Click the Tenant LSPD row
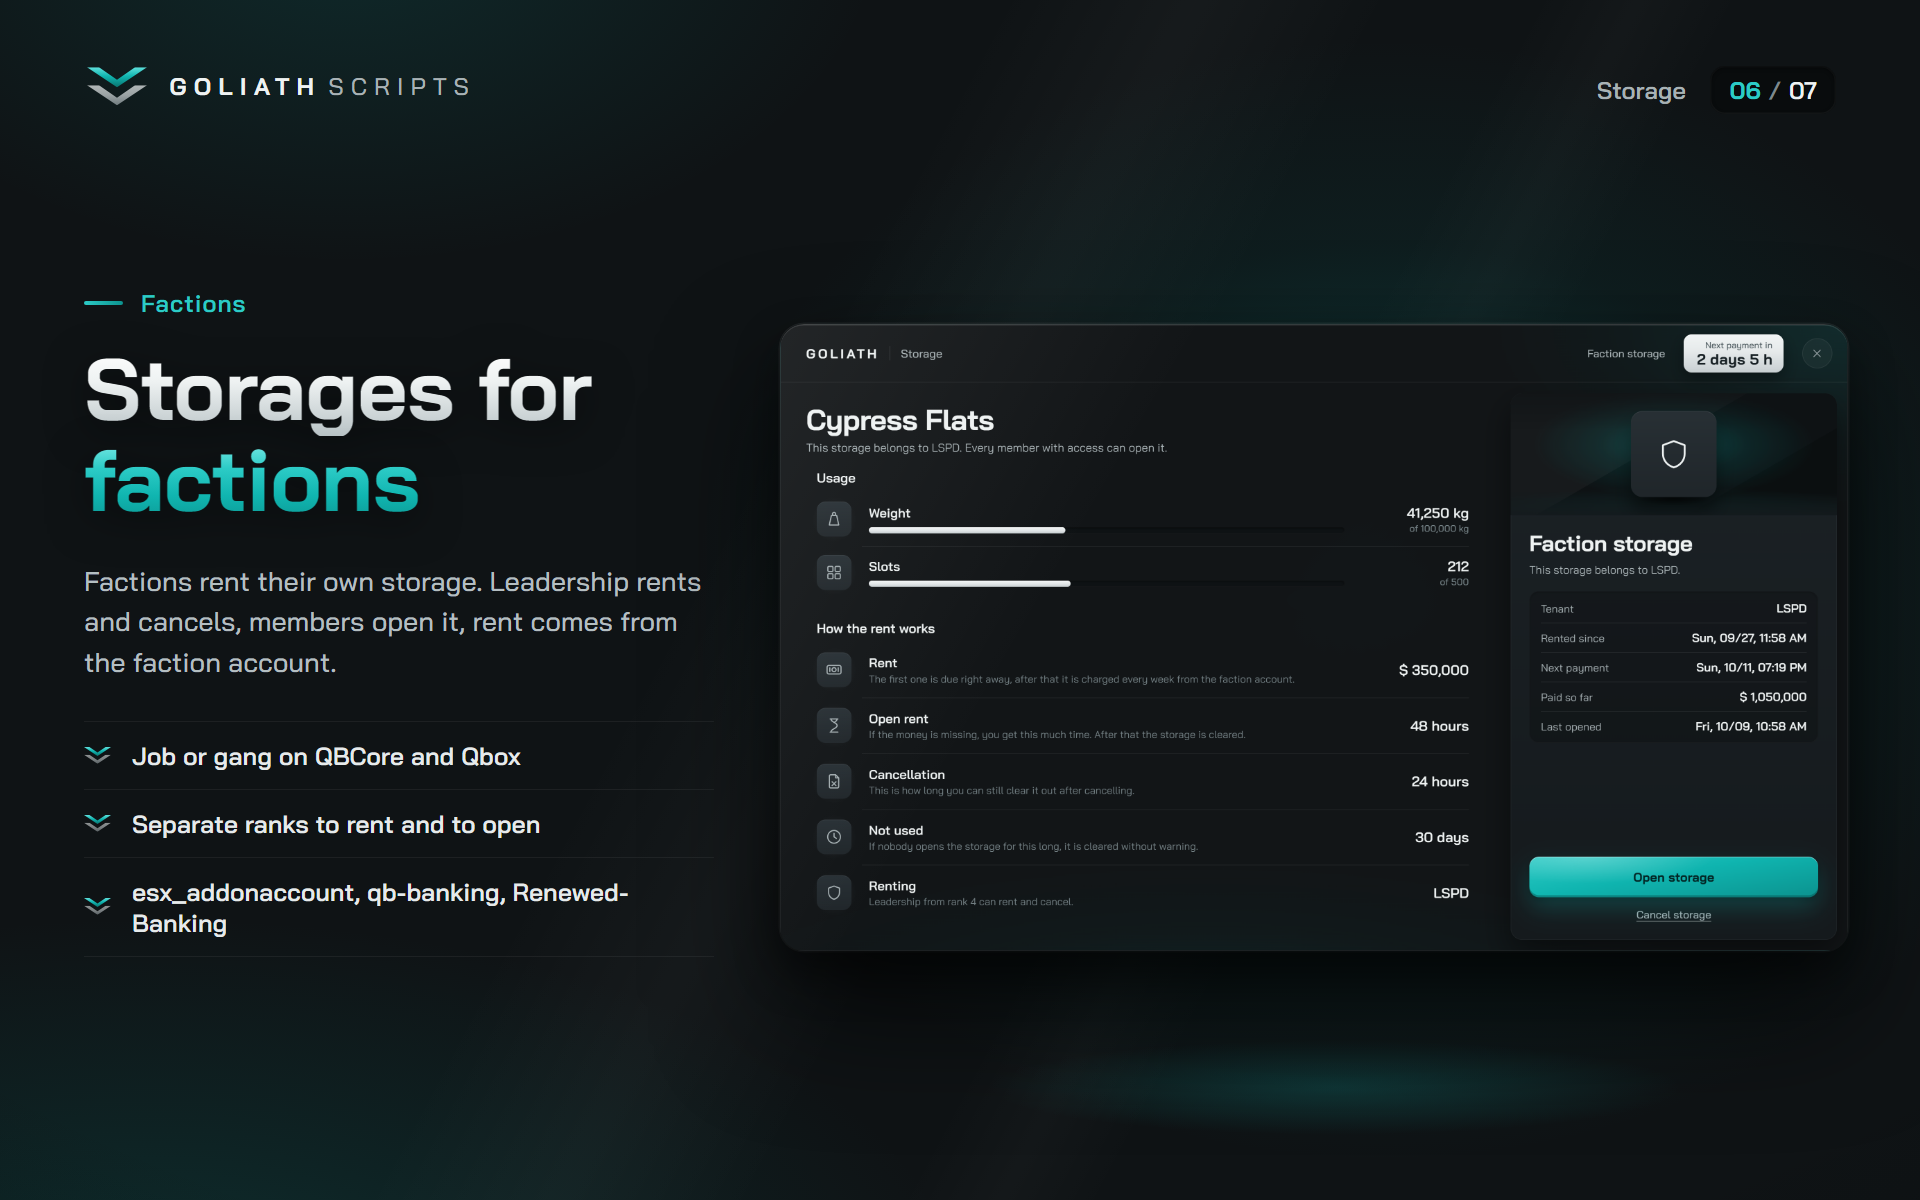The height and width of the screenshot is (1200, 1920). coord(1673,608)
